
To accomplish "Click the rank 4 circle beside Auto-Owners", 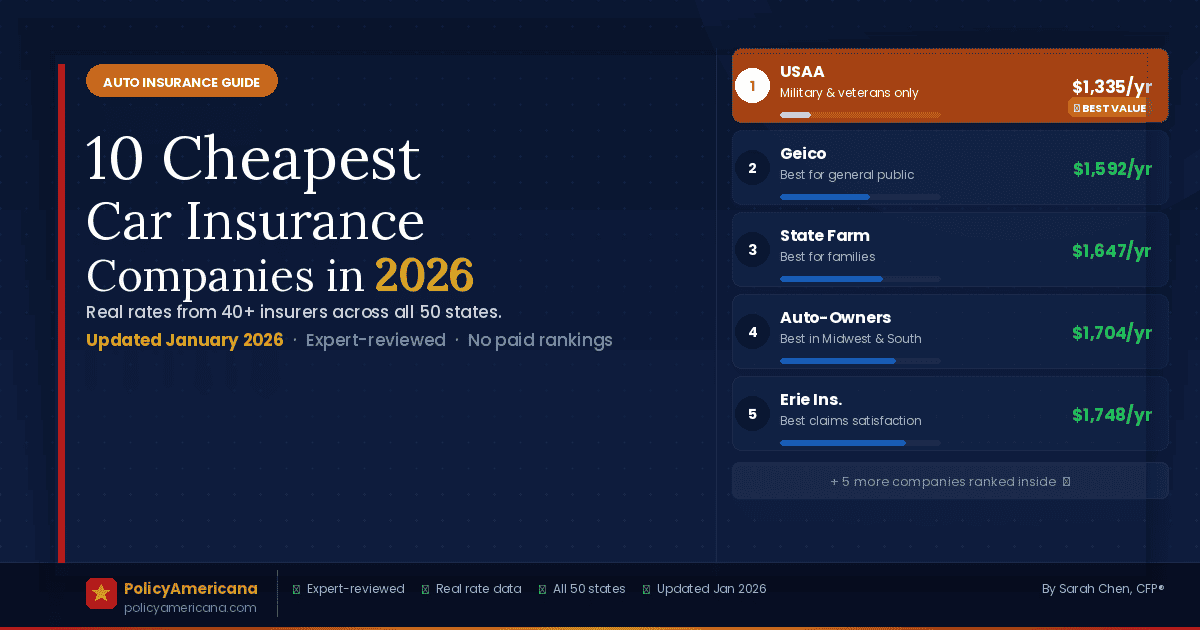I will (752, 332).
